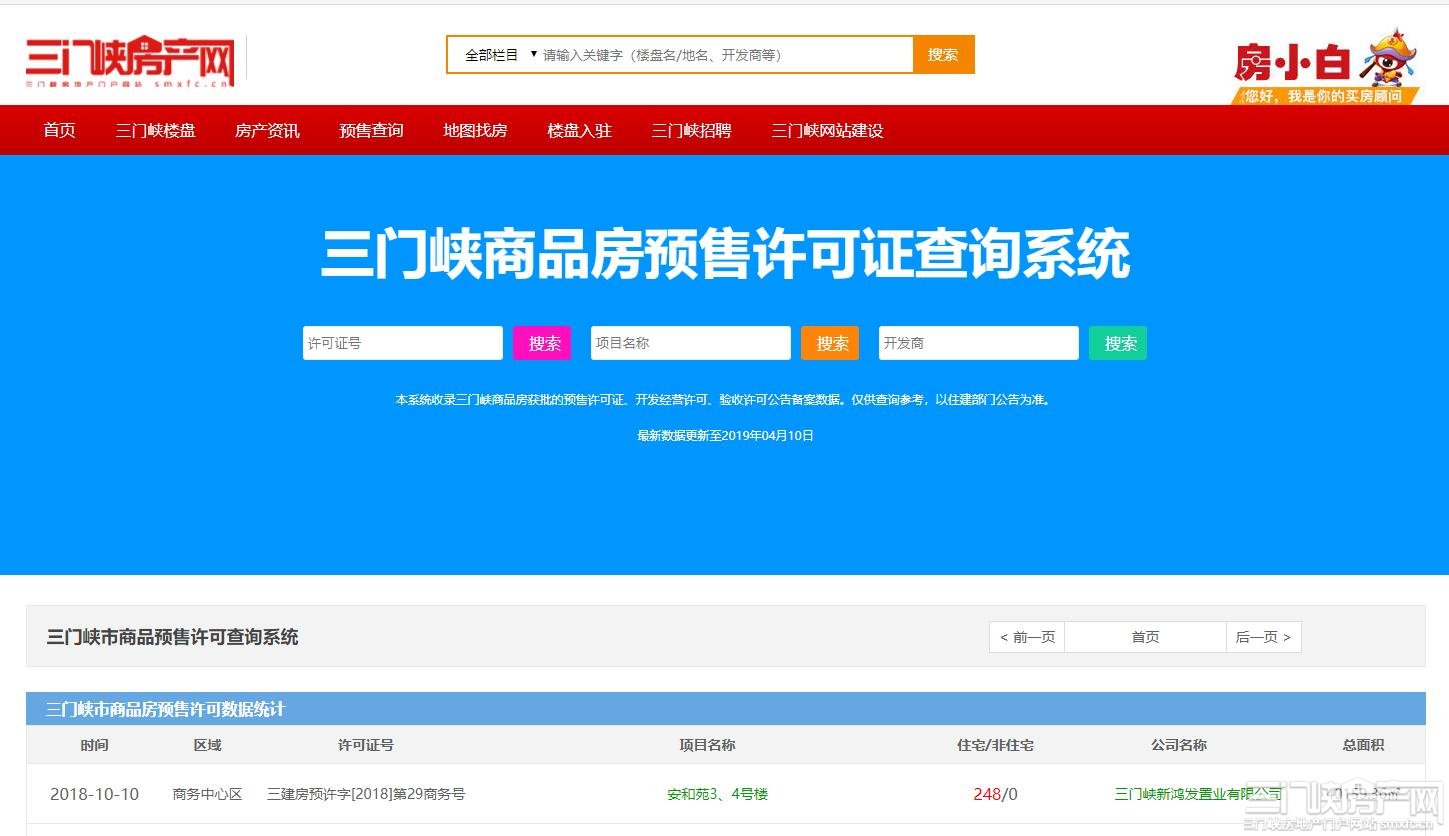
Task: Click the 三建房预许字[2018]第29商务号 permit cell
Action: [366, 794]
